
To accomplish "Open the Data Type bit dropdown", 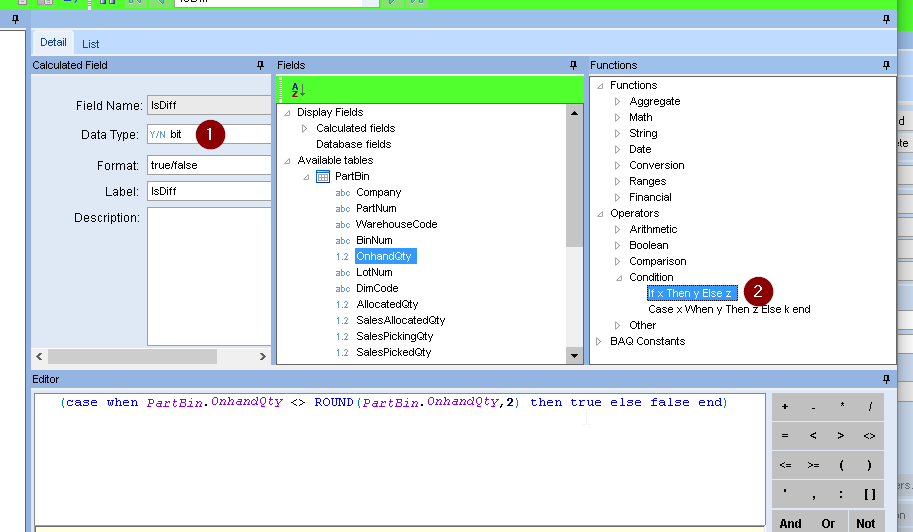I will tap(209, 134).
